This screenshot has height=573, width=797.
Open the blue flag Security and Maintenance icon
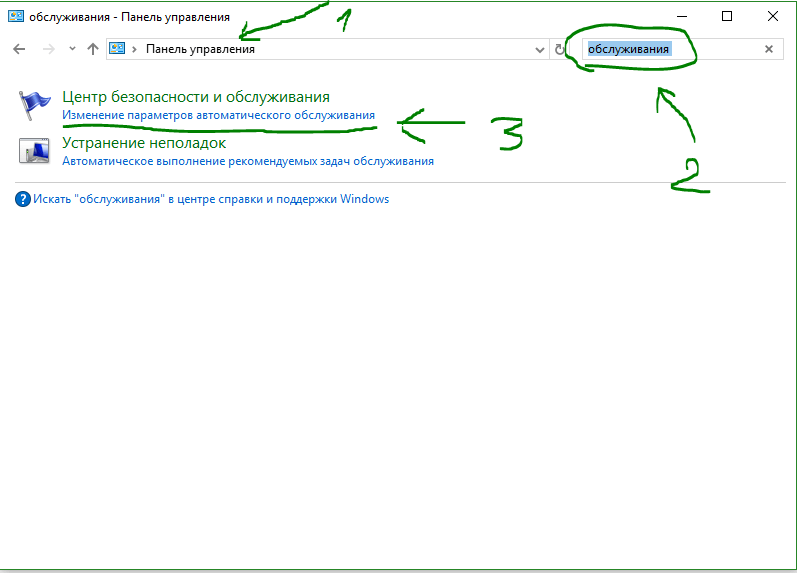35,105
